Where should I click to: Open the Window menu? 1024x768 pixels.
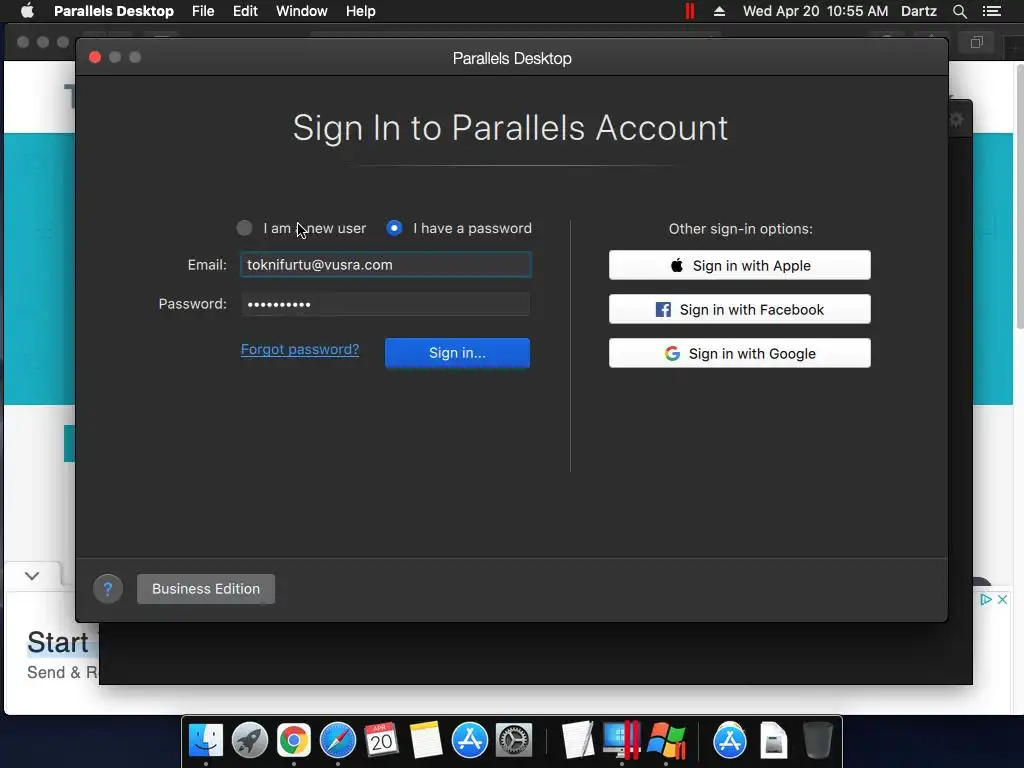[x=302, y=11]
